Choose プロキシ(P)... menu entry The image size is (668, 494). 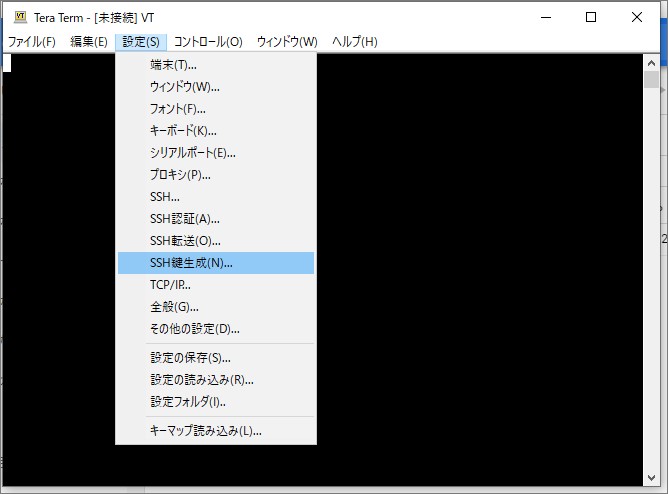click(216, 175)
